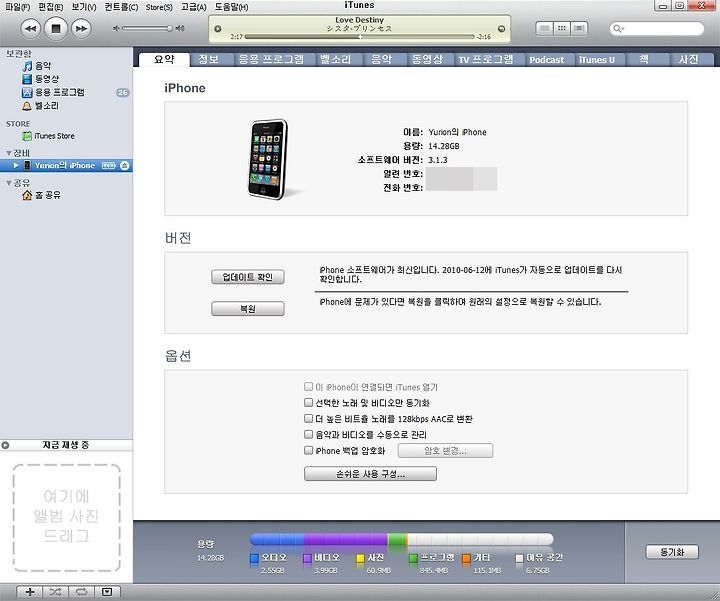Switch to the TV 프로그램 tab
Viewport: 720px width, 601px height.
pyautogui.click(x=485, y=60)
